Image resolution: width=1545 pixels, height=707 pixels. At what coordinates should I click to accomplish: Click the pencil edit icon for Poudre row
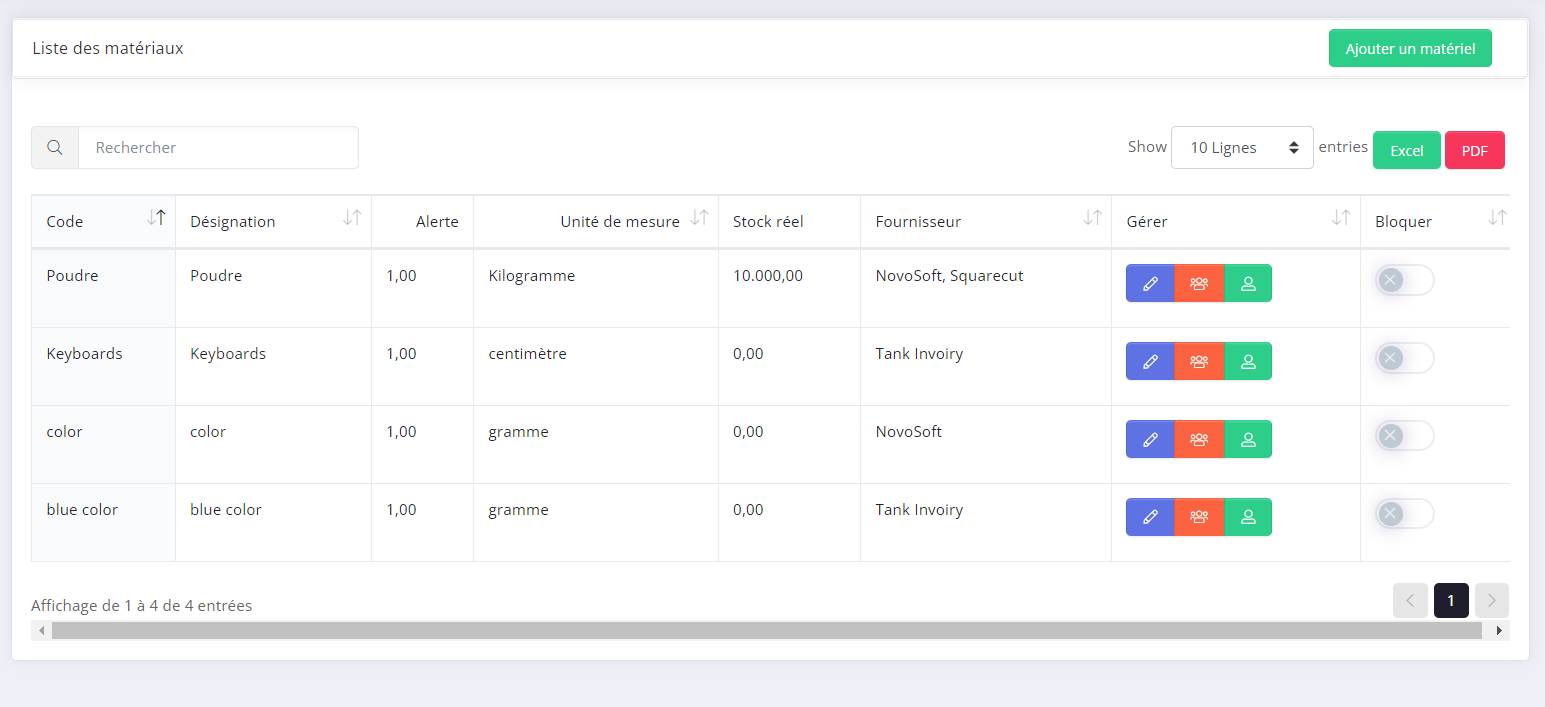click(1150, 283)
